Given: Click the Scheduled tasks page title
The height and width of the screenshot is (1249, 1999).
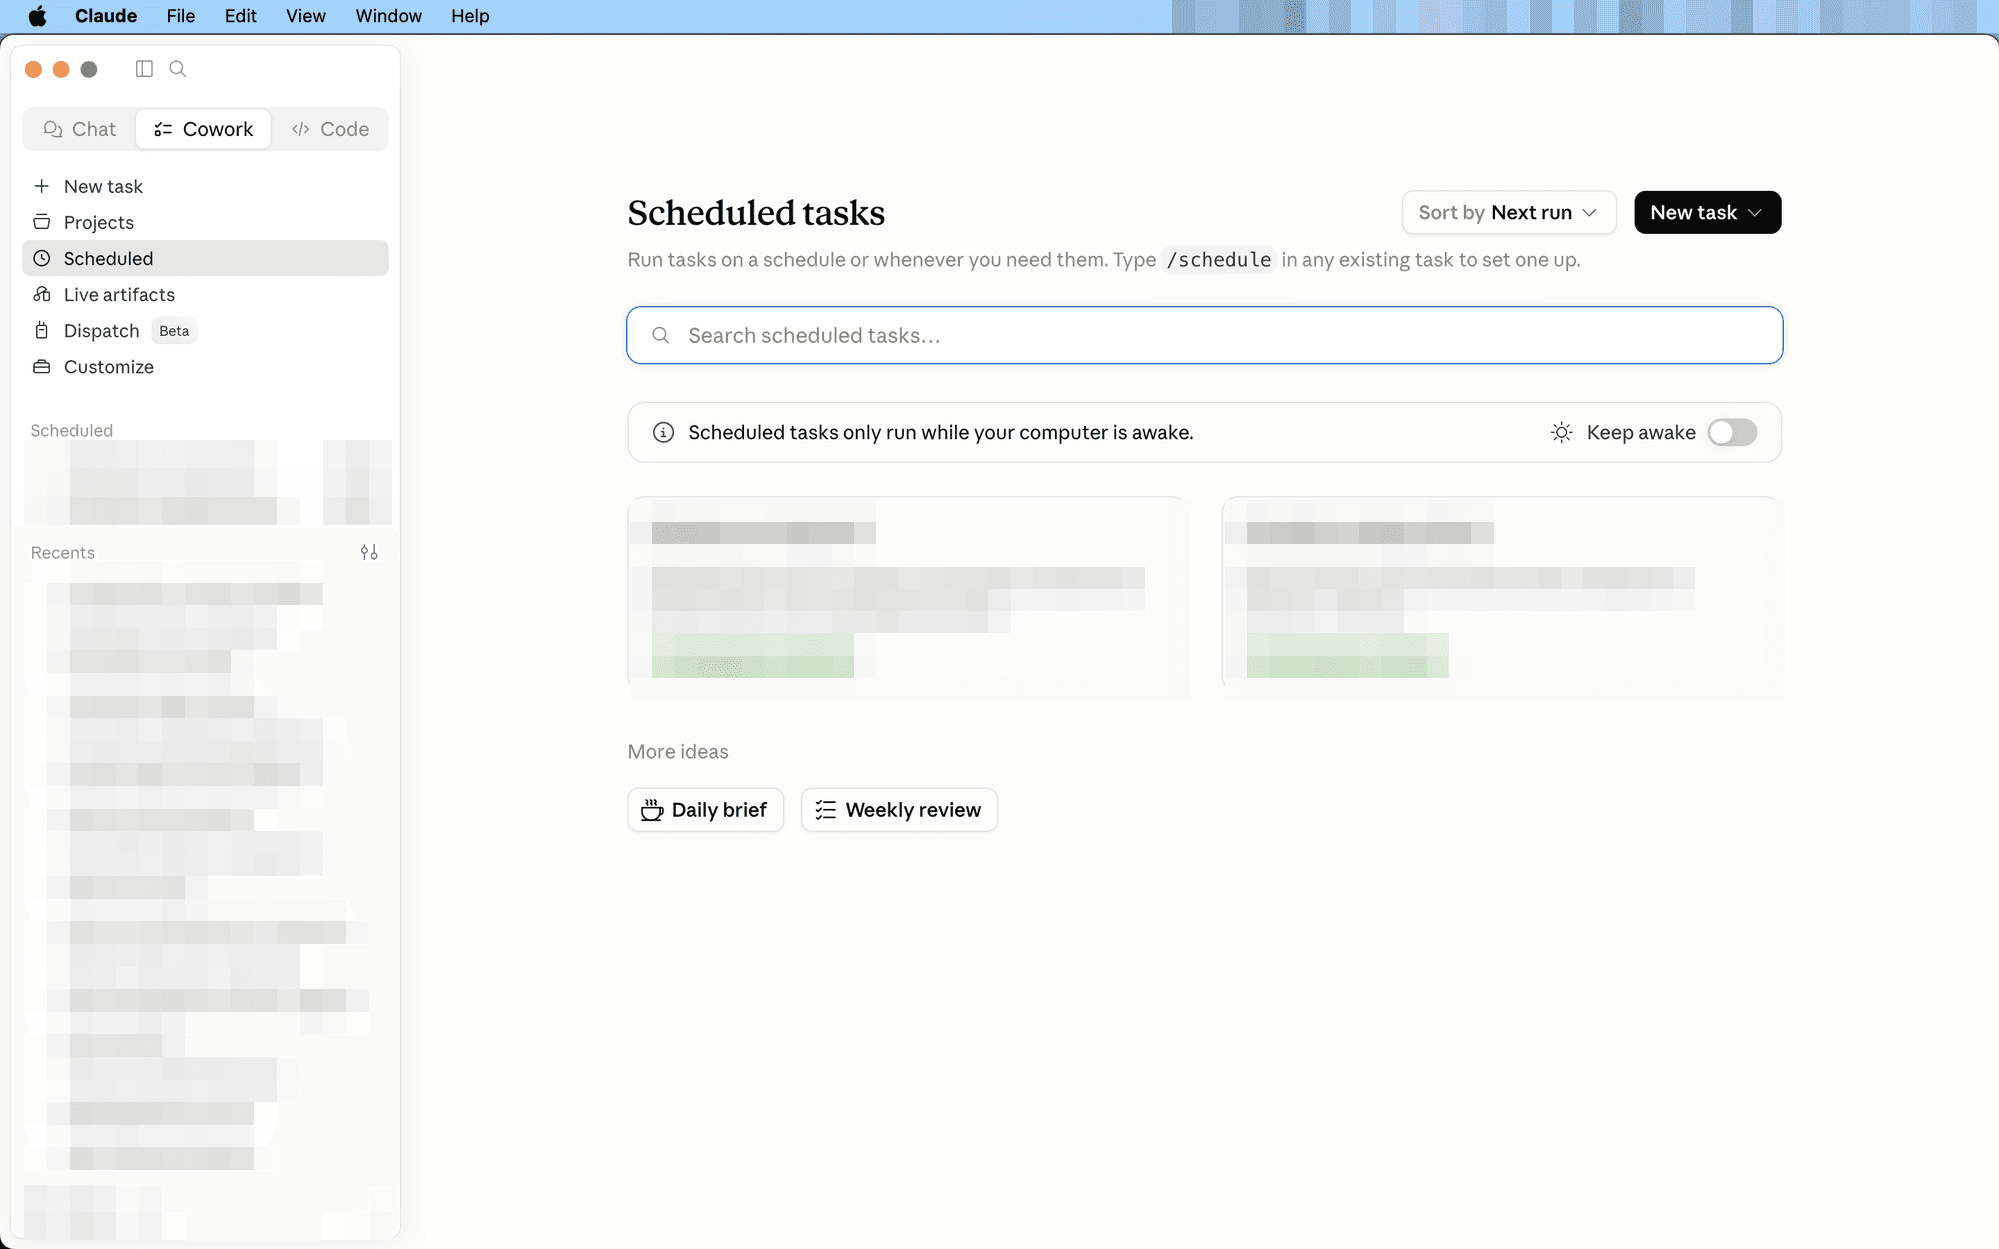Looking at the screenshot, I should coord(756,213).
